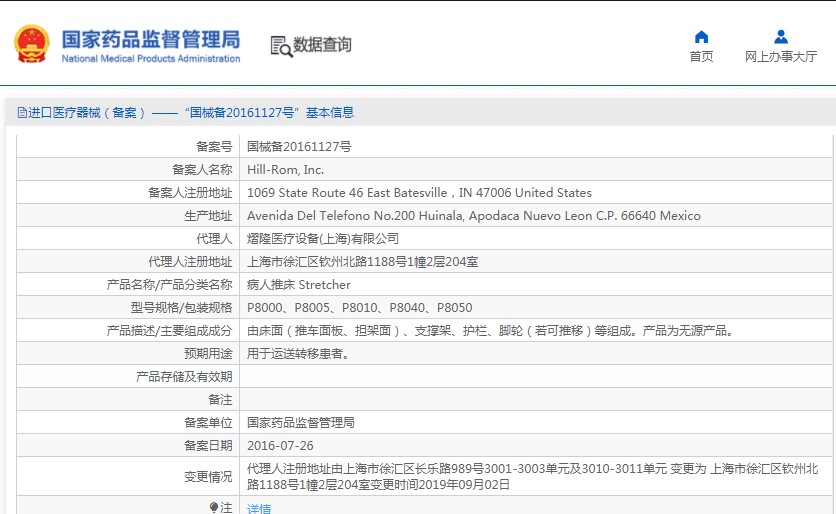Click the 产品描述/主要组成成分 label
Viewport: 836px width, 514px height.
click(169, 331)
